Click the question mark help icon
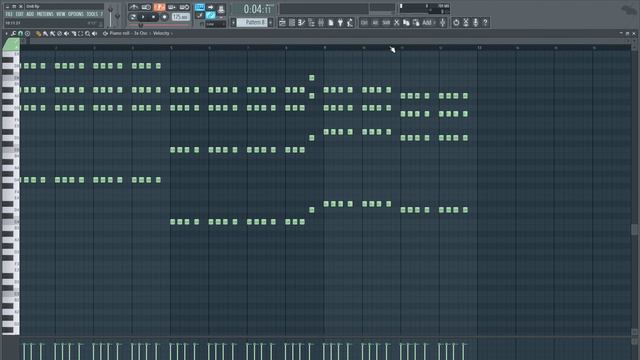 485,22
